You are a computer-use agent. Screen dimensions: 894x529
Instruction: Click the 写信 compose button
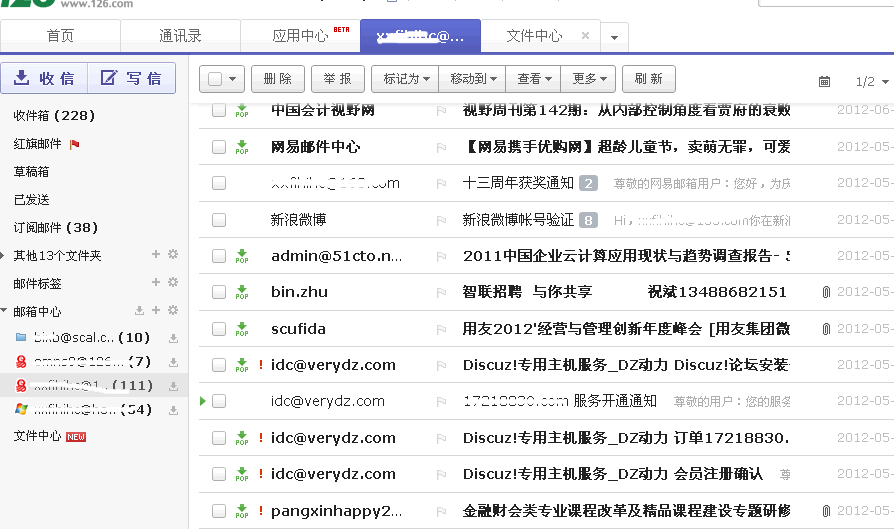(x=132, y=78)
